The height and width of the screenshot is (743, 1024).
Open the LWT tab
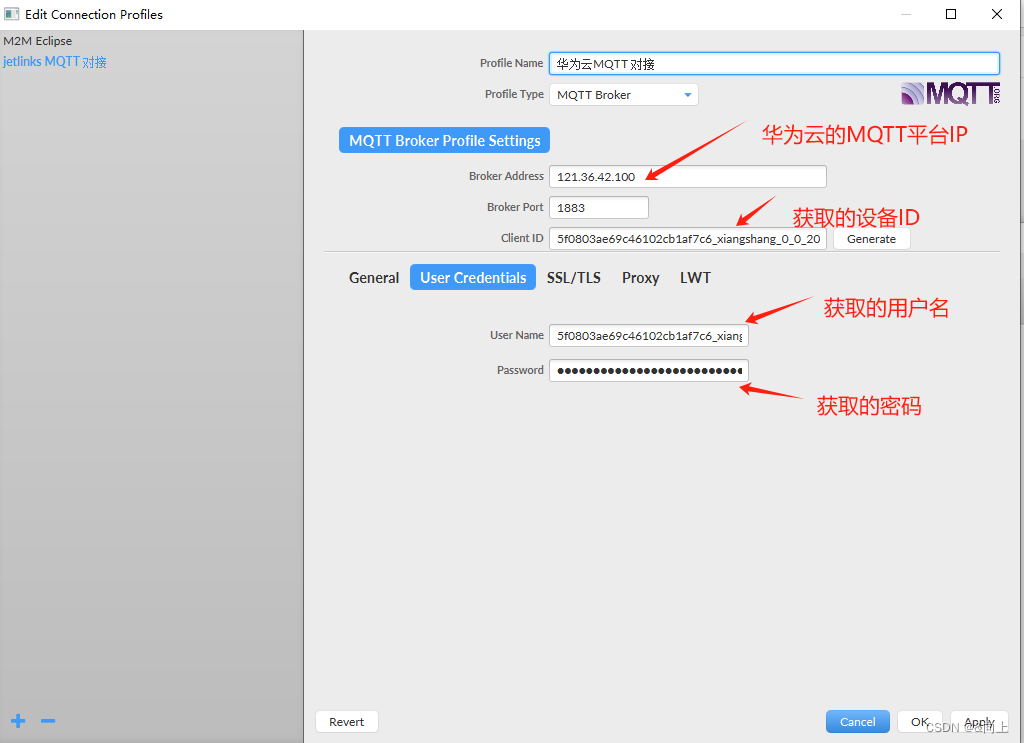(x=695, y=277)
